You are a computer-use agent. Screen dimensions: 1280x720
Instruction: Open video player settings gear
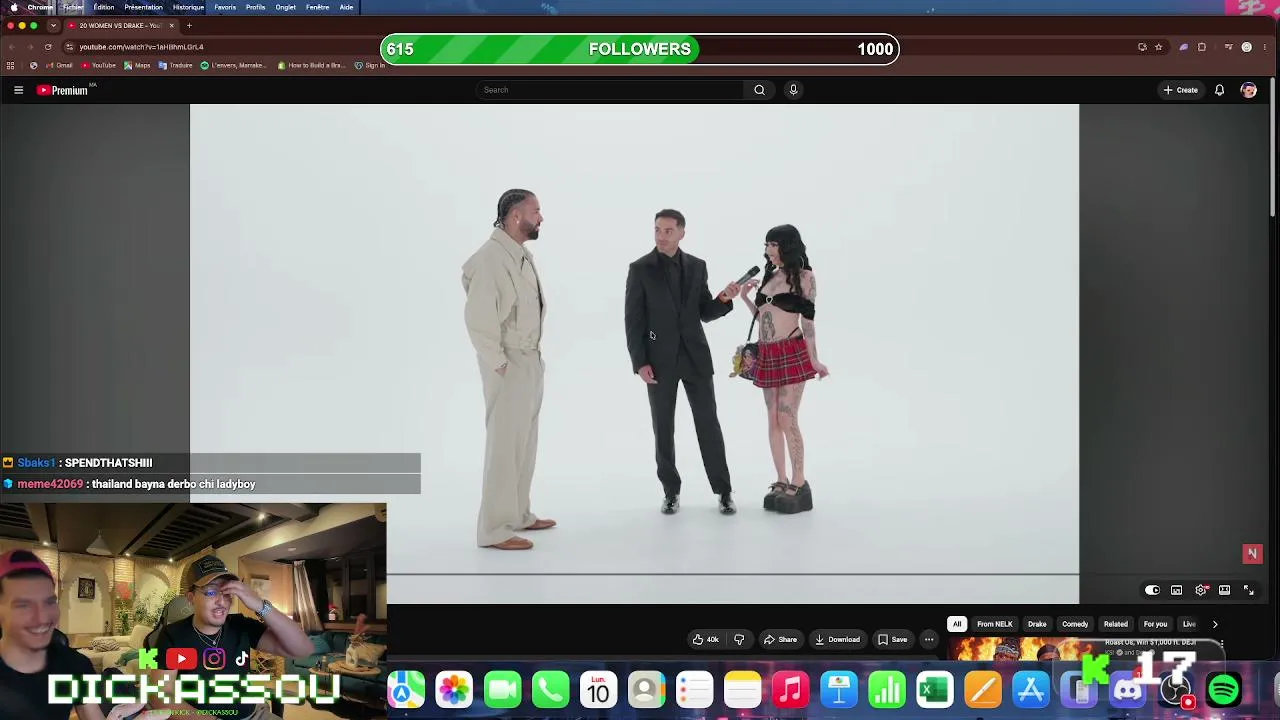[1201, 590]
